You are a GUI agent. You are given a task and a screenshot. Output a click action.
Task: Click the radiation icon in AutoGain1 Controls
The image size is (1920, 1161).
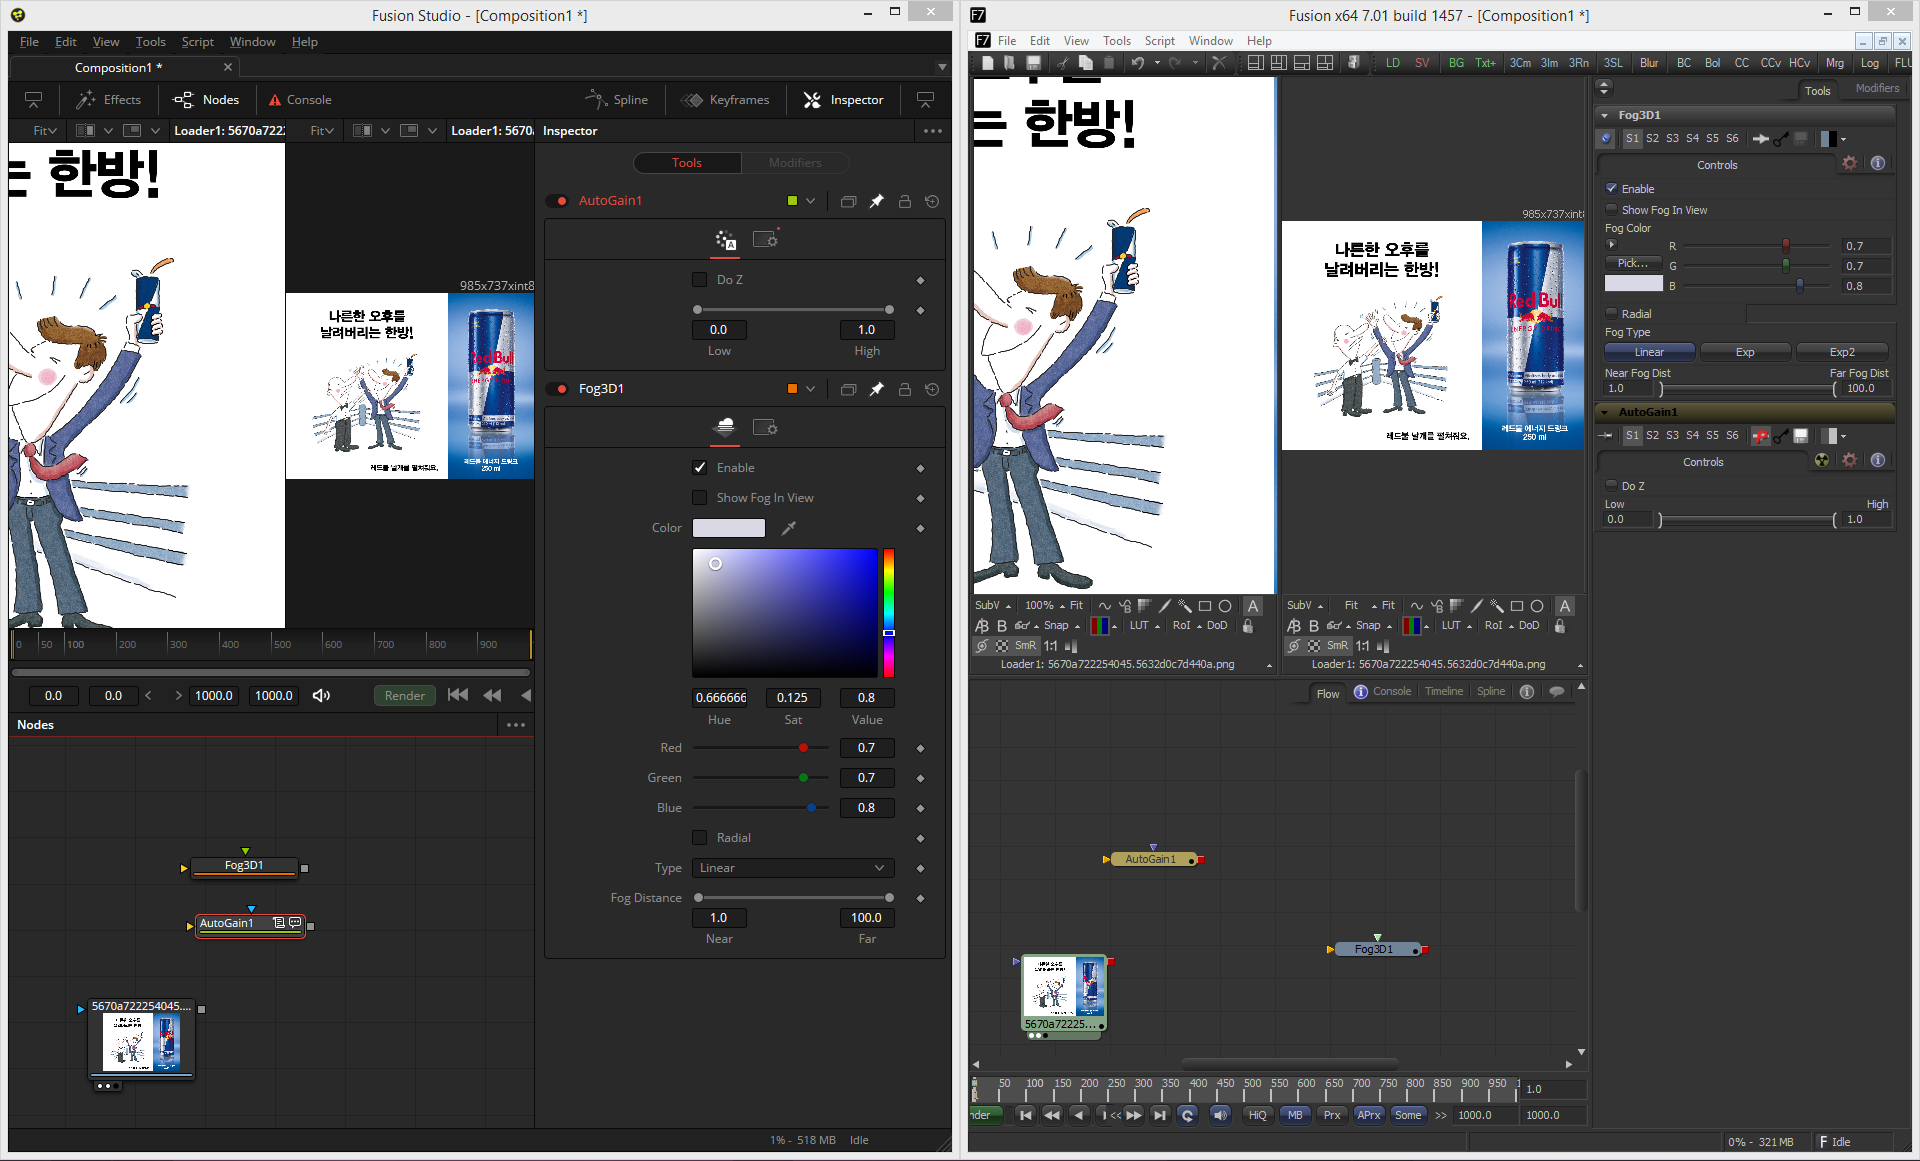tap(1822, 460)
